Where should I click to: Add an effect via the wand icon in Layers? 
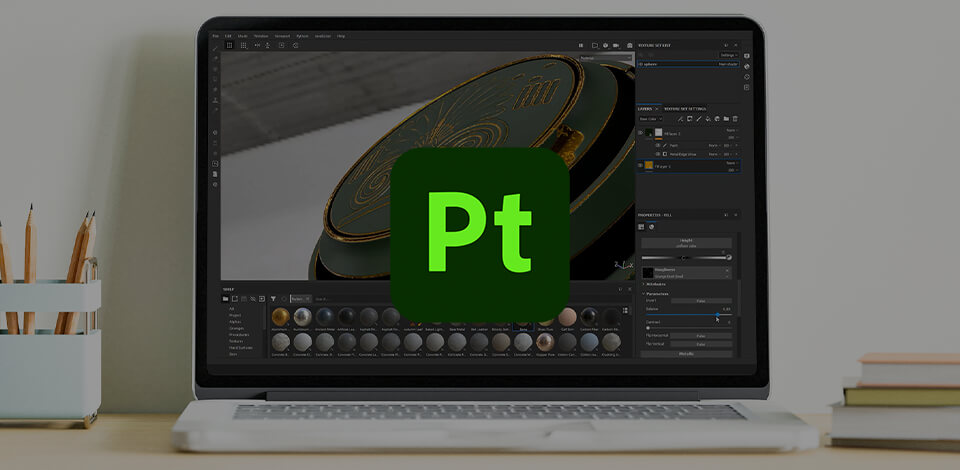click(680, 119)
